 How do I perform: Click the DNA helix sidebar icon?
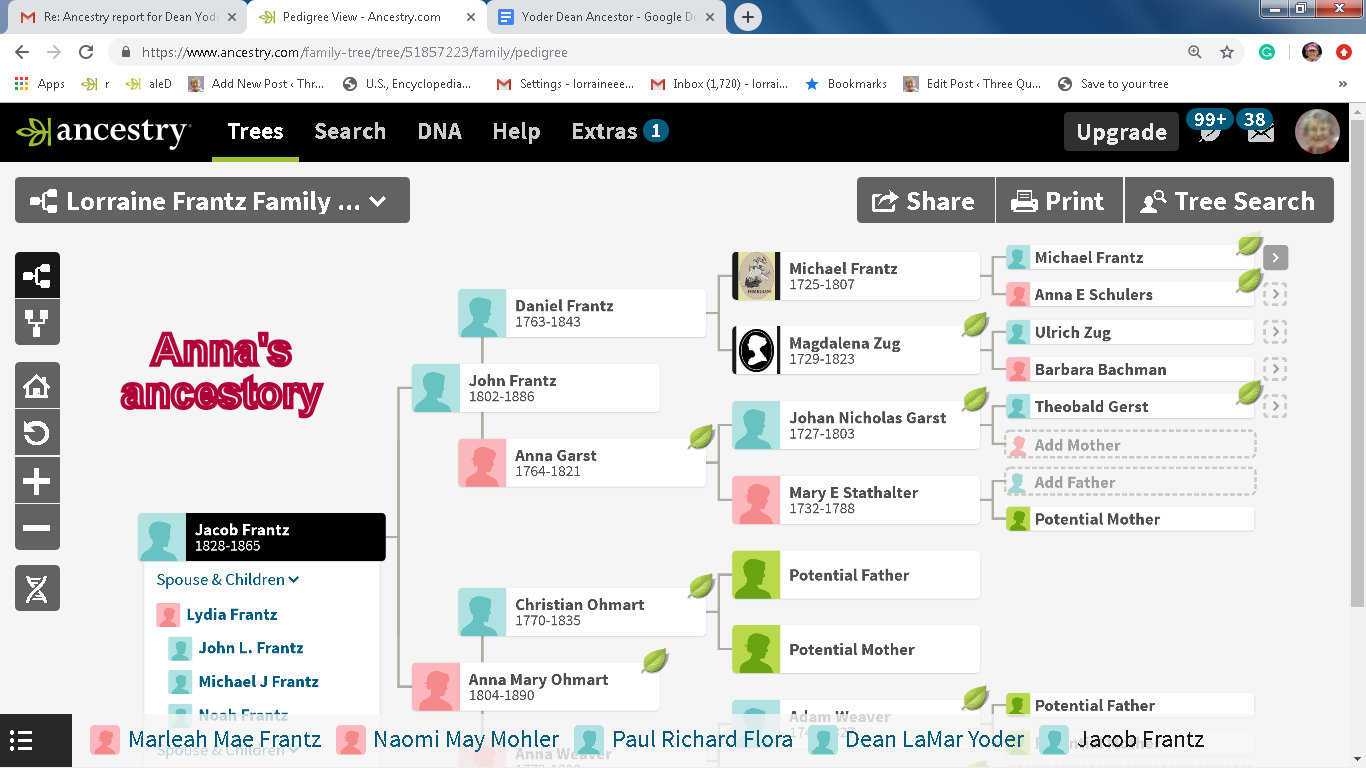tap(37, 588)
